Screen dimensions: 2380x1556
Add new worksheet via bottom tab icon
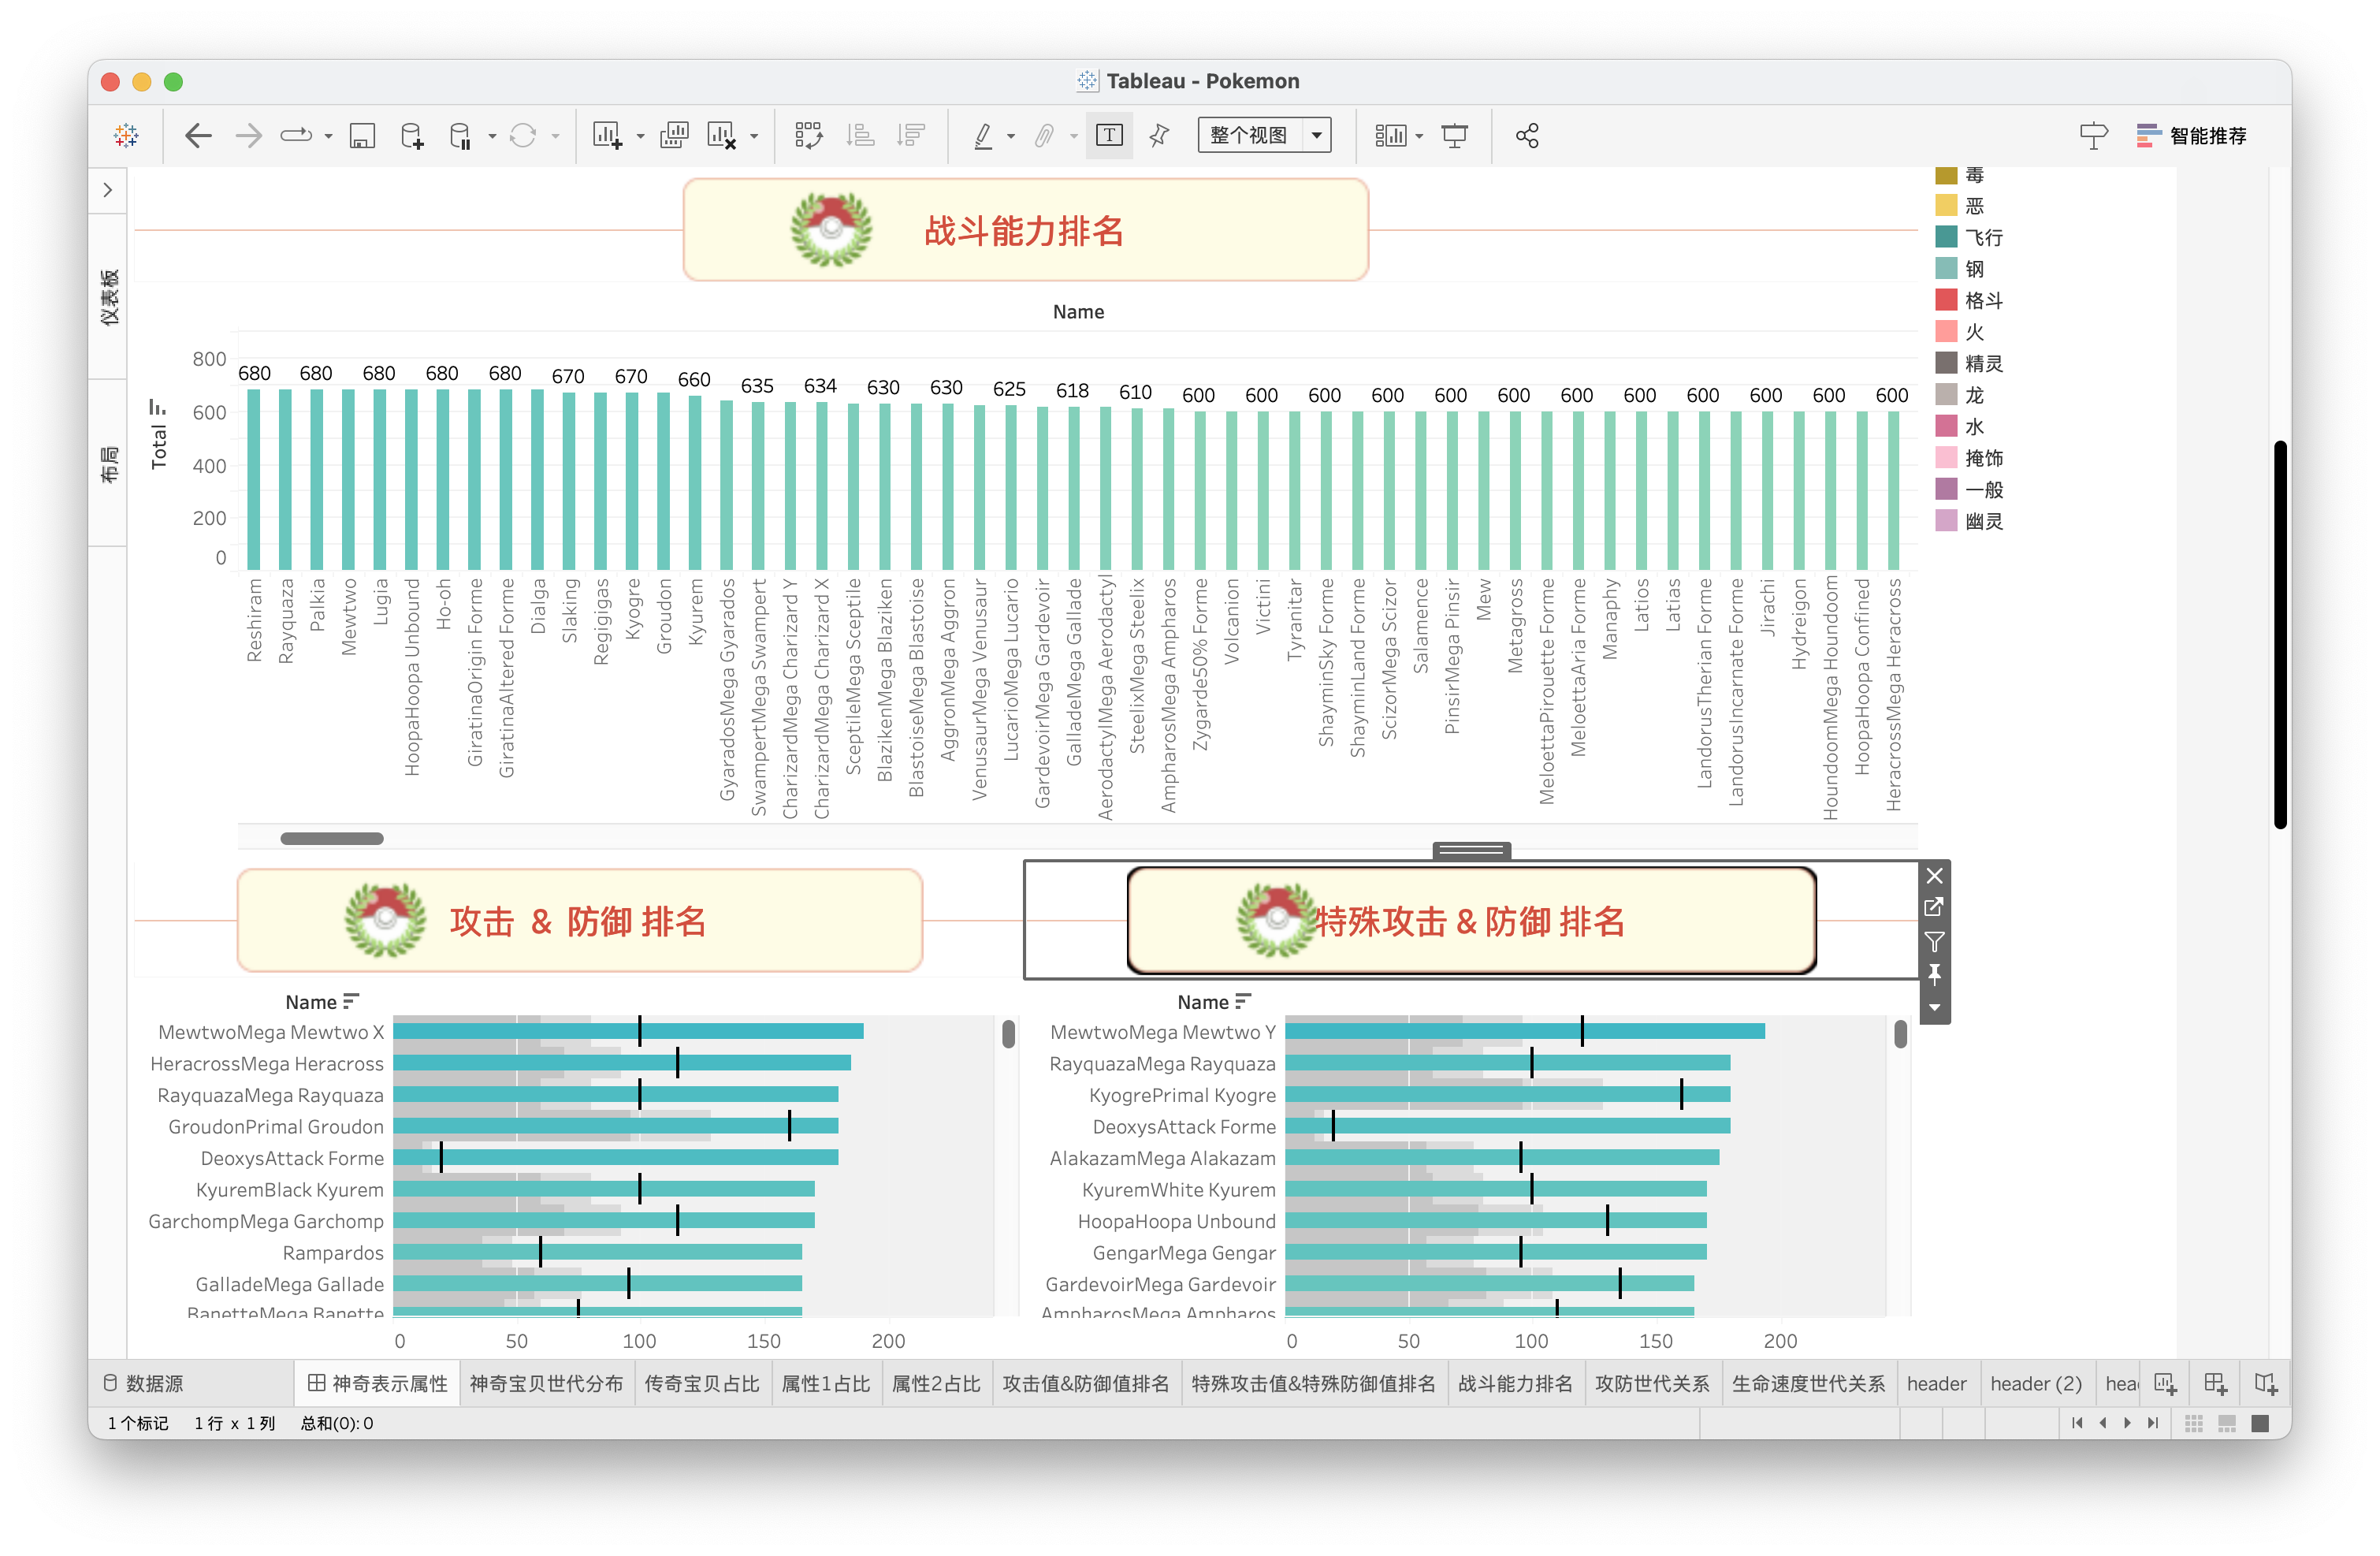point(2165,1384)
